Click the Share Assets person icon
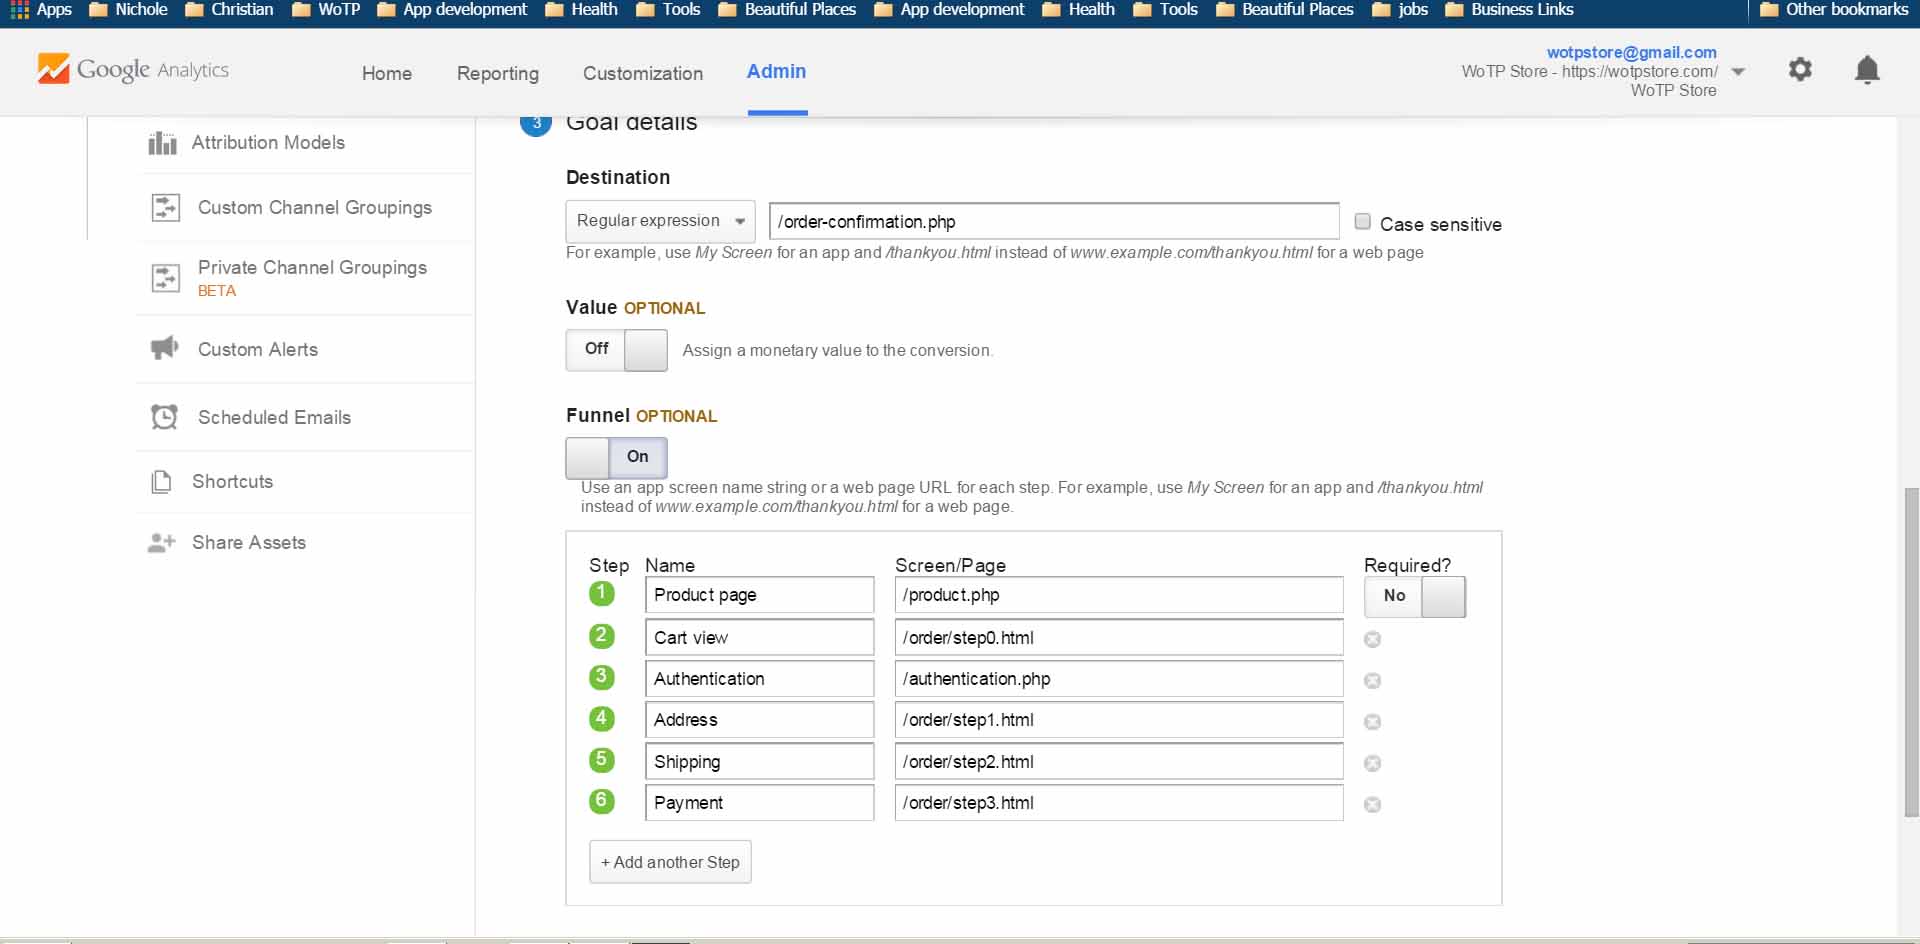 (161, 543)
